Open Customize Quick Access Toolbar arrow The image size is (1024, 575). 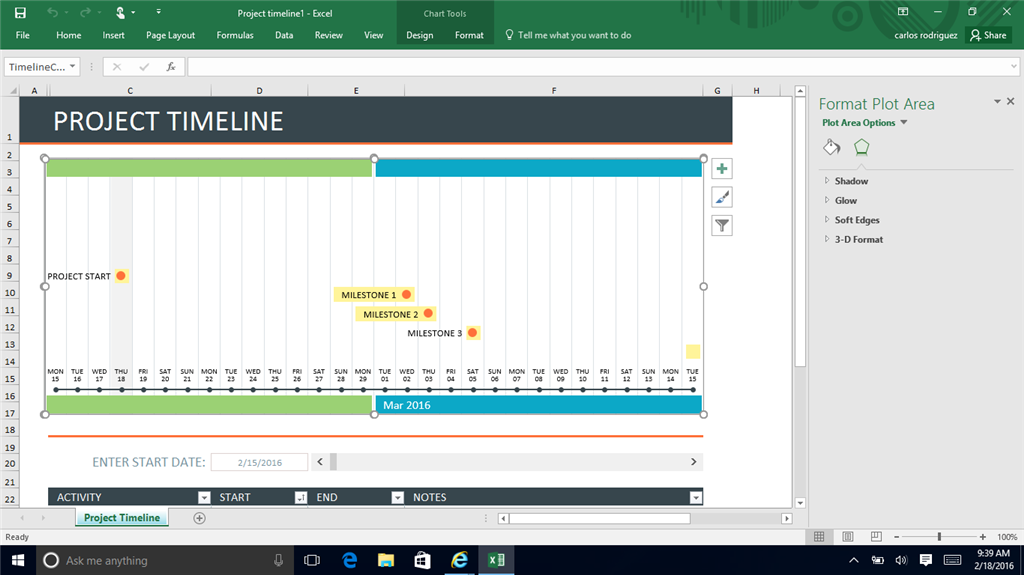click(x=158, y=12)
